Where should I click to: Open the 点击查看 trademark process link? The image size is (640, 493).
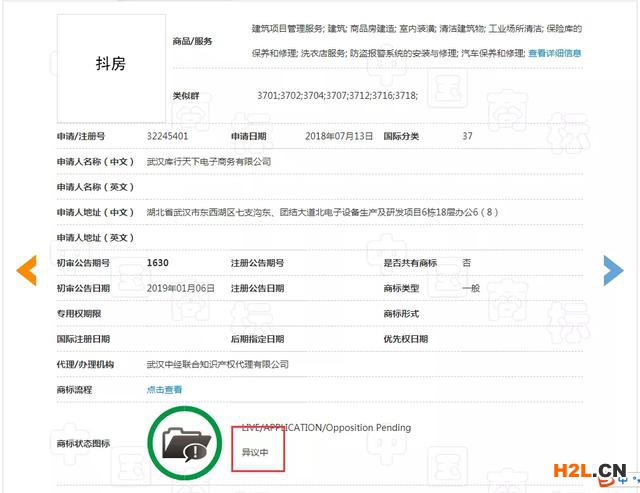(x=164, y=390)
